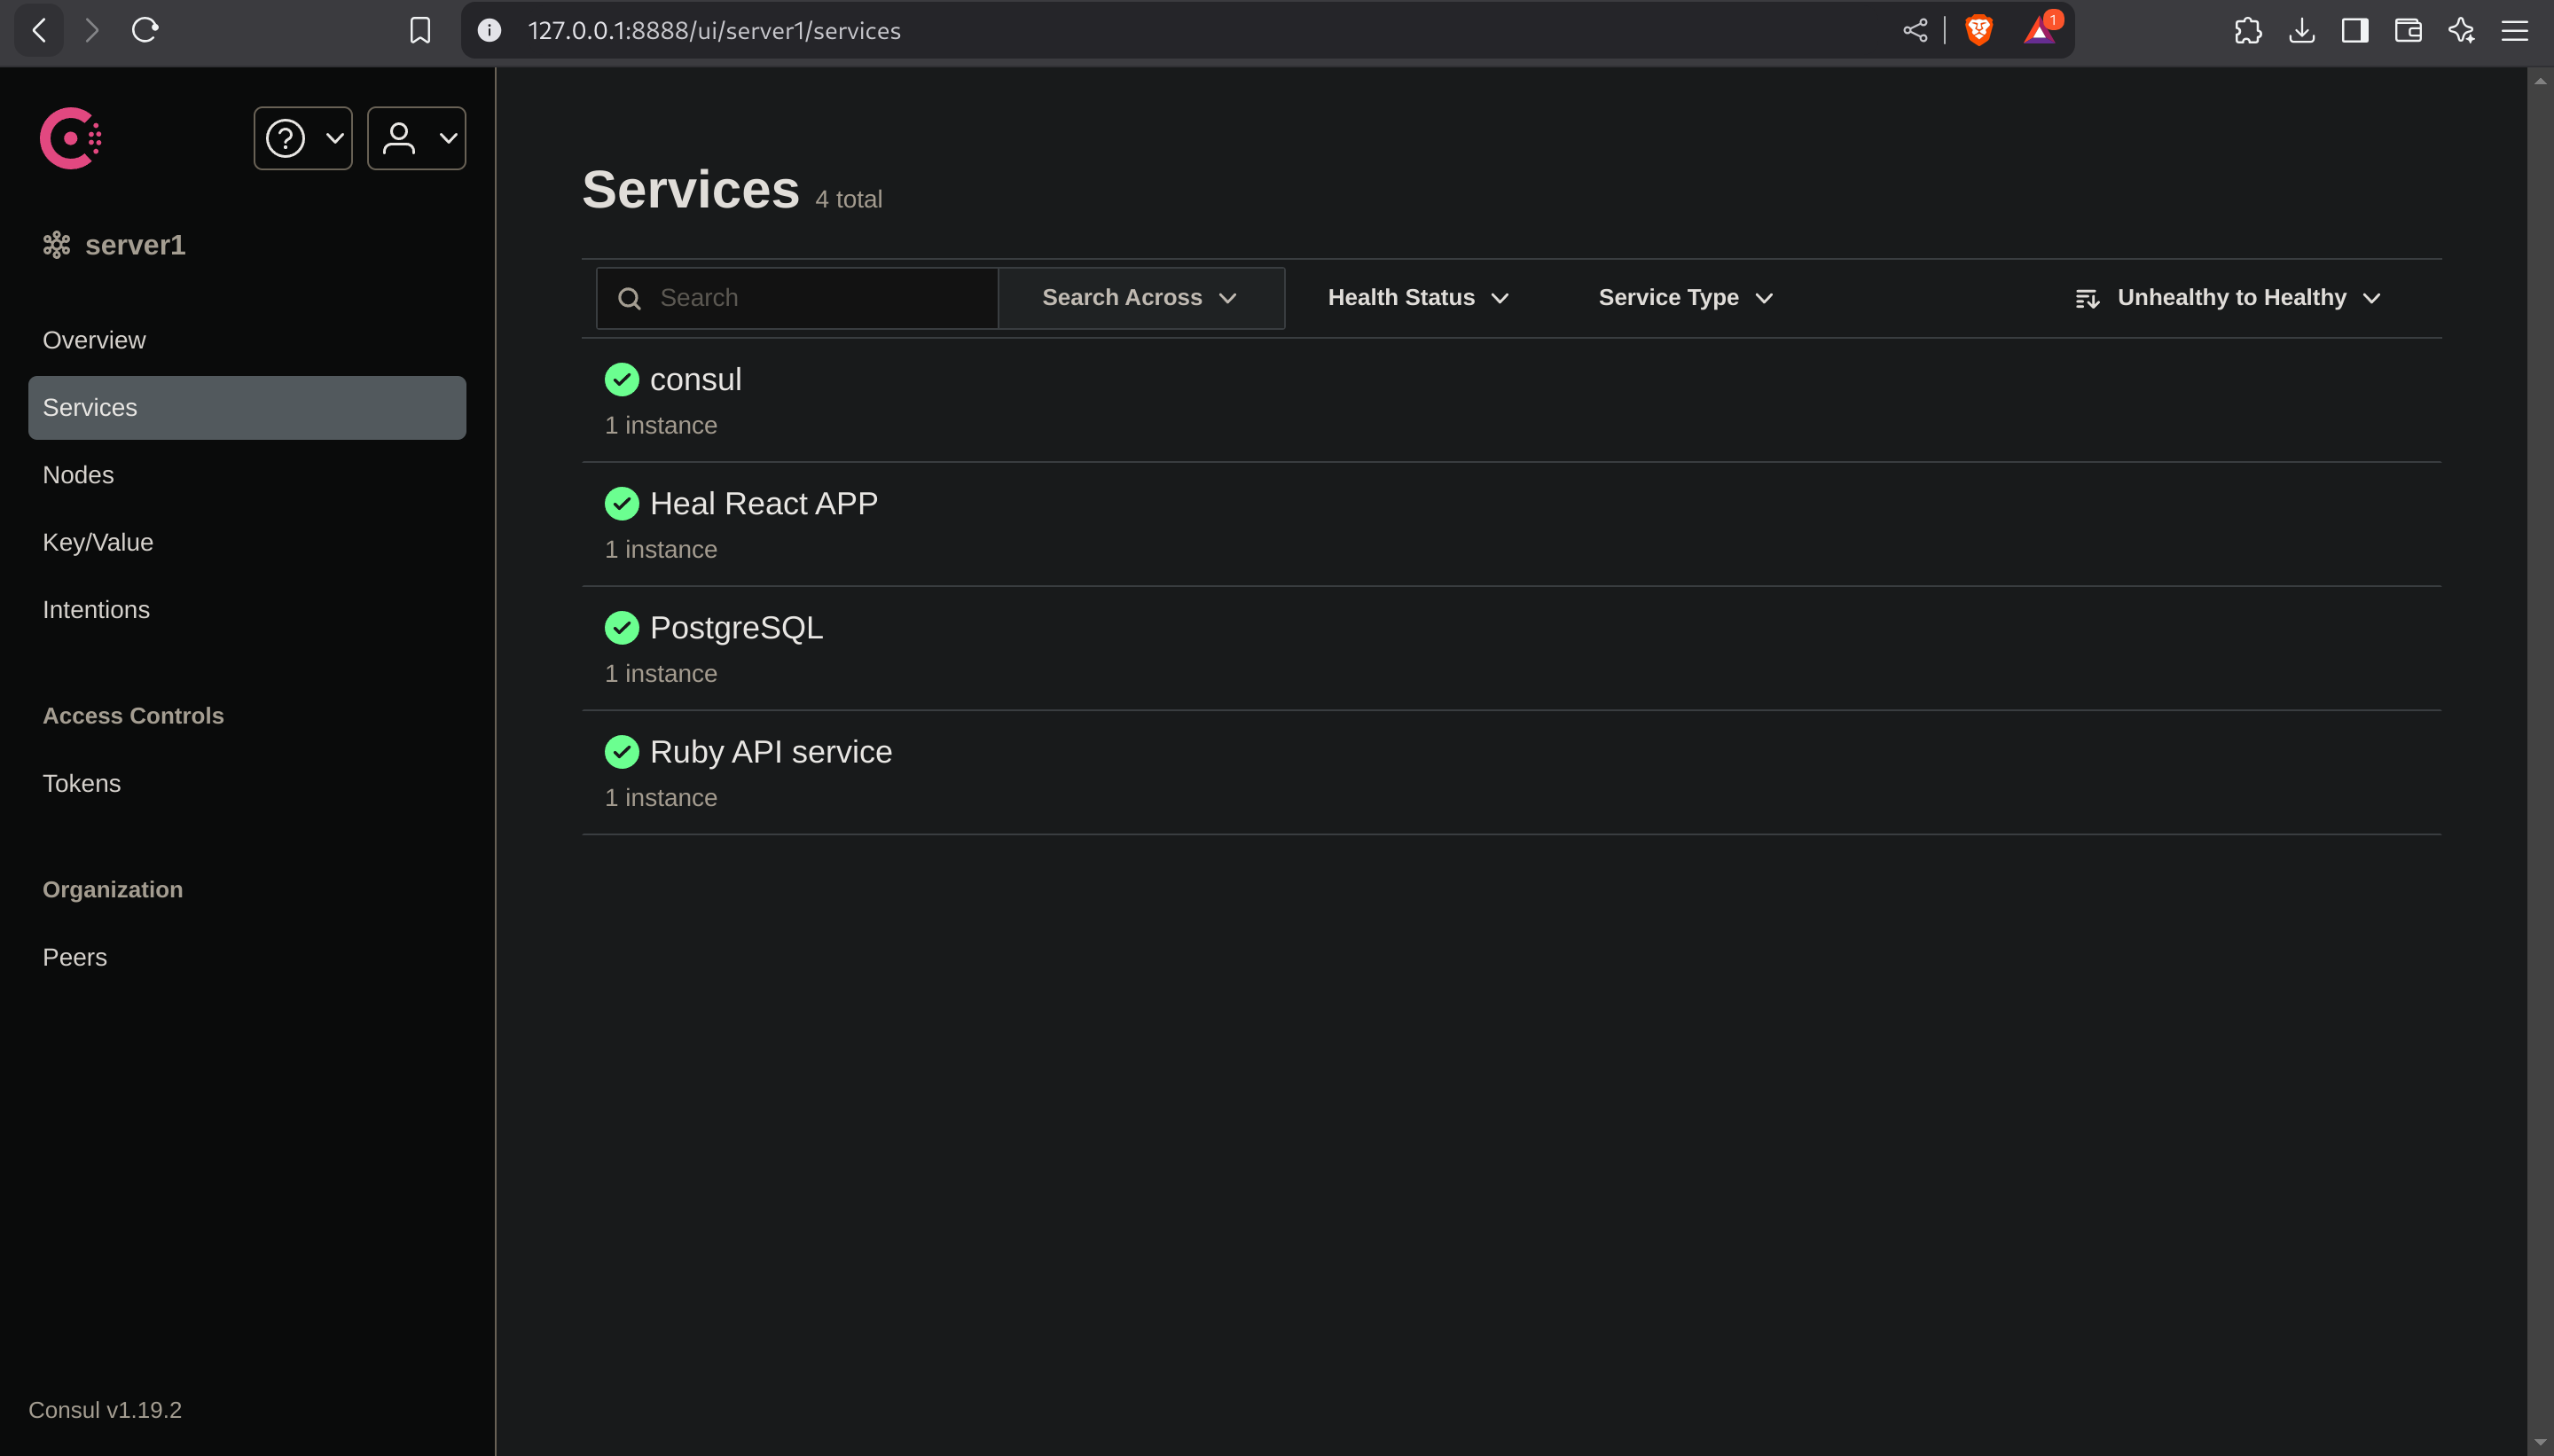2554x1456 pixels.
Task: Open the Brave Wallet icon
Action: click(x=2408, y=30)
